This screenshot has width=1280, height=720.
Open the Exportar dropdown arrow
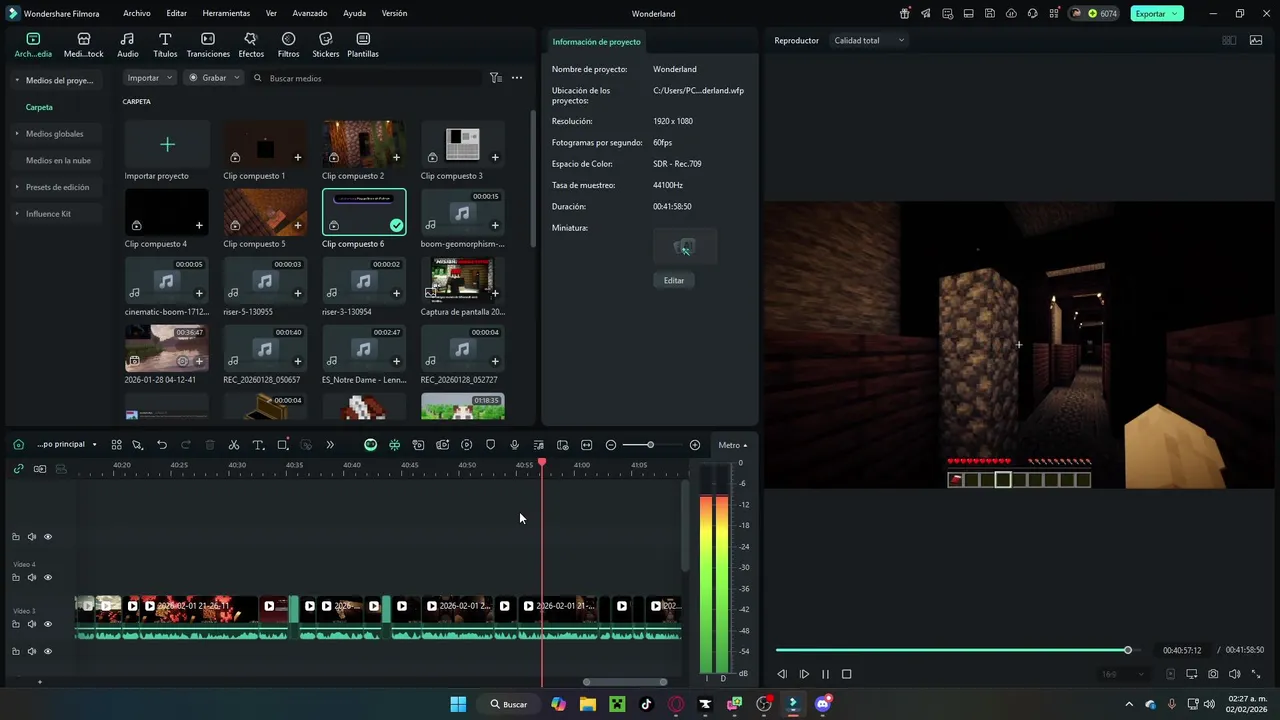coord(1176,13)
